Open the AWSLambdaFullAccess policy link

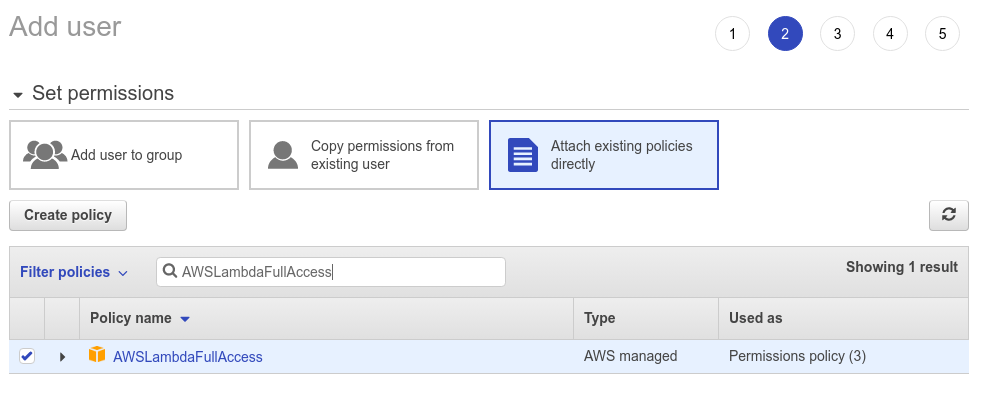(x=188, y=357)
